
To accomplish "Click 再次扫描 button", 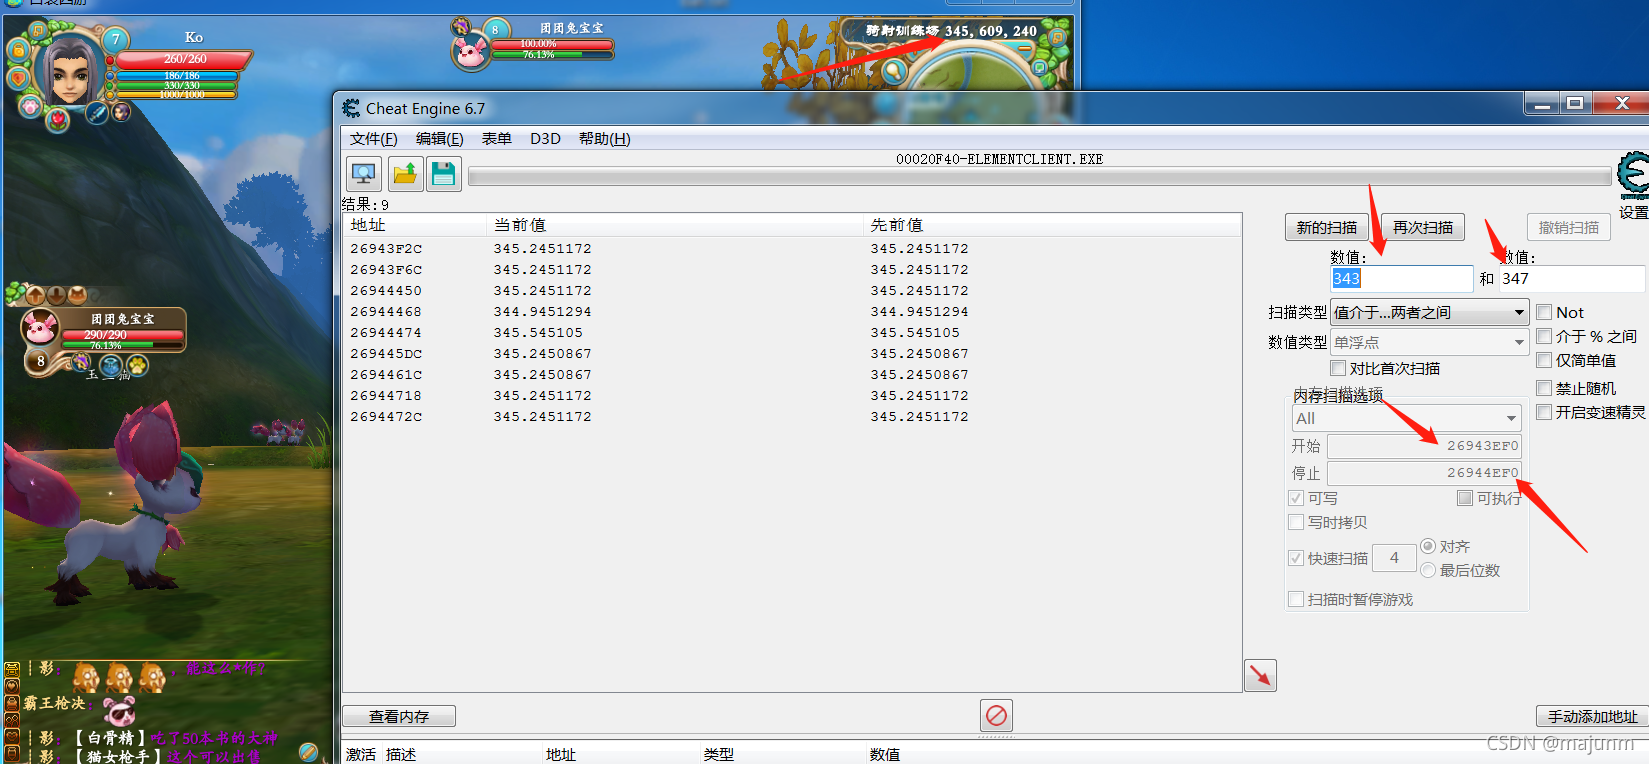I will click(x=1423, y=227).
